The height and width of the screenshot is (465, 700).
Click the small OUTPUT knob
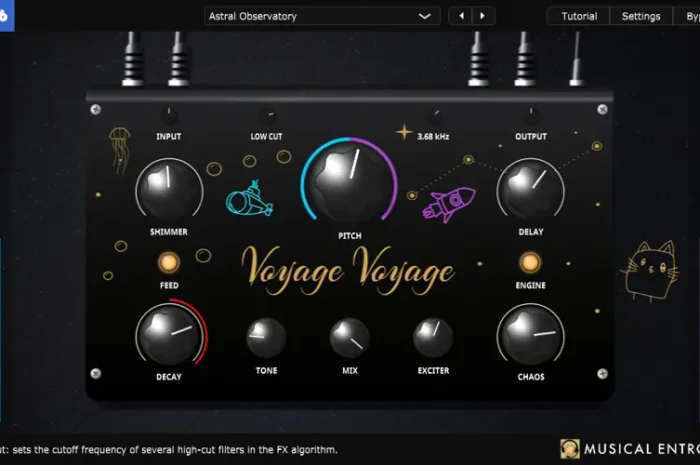tap(531, 116)
